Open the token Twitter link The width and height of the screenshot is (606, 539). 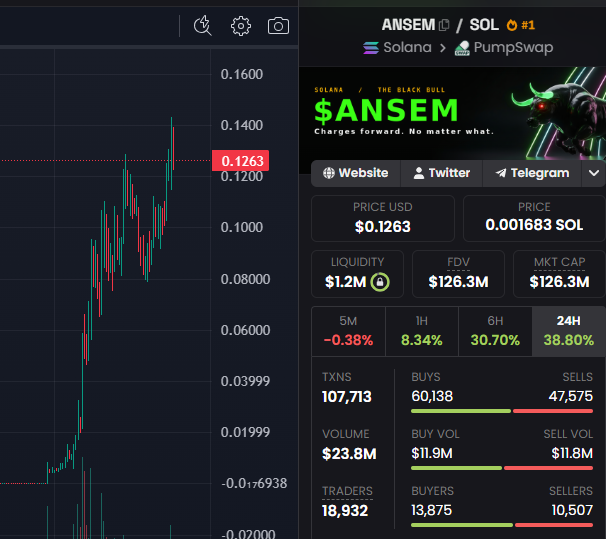coord(441,173)
